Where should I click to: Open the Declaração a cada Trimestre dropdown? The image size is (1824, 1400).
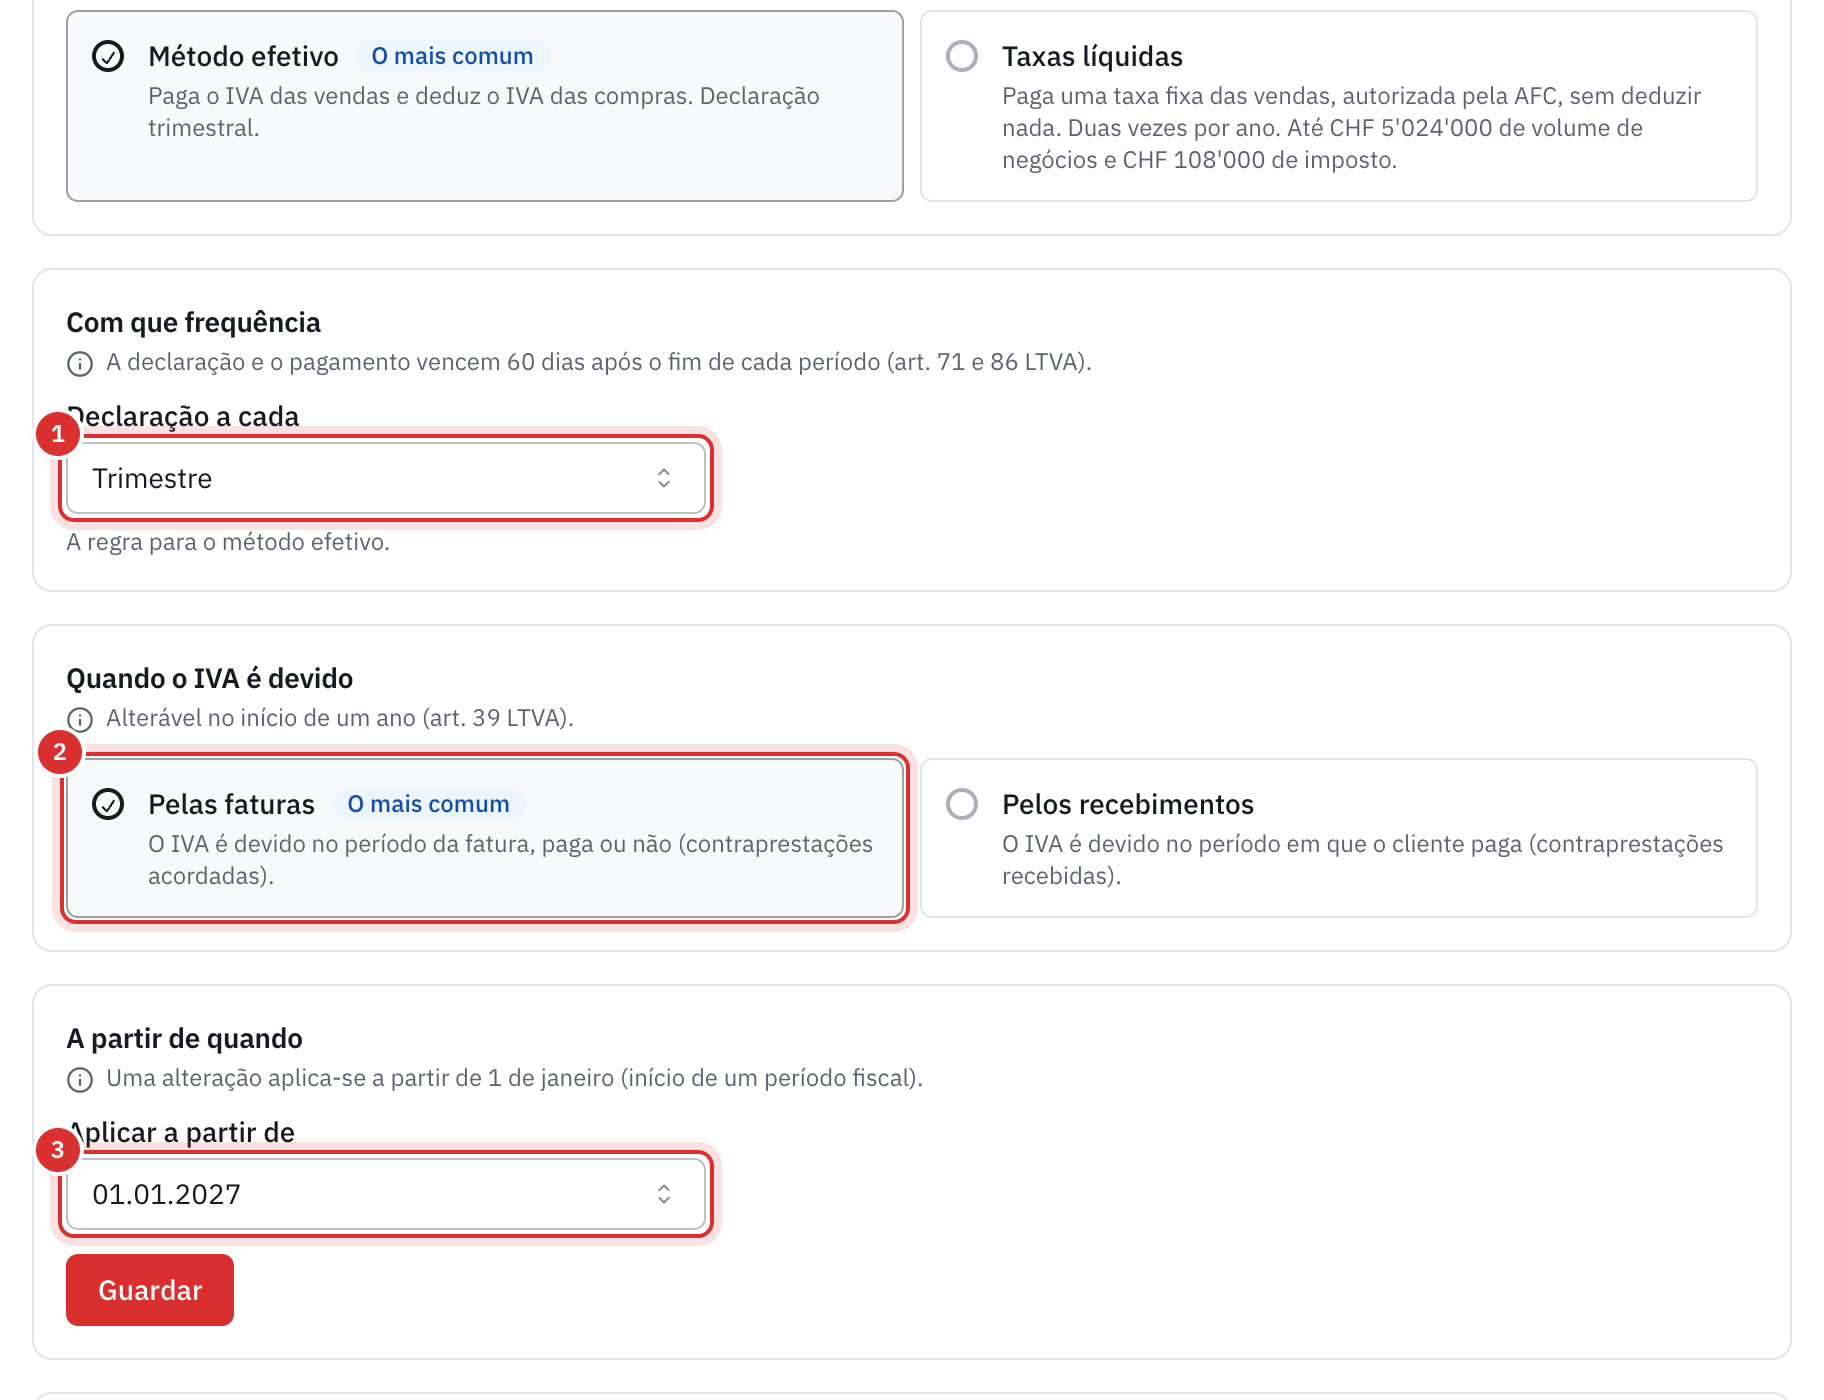(x=386, y=478)
